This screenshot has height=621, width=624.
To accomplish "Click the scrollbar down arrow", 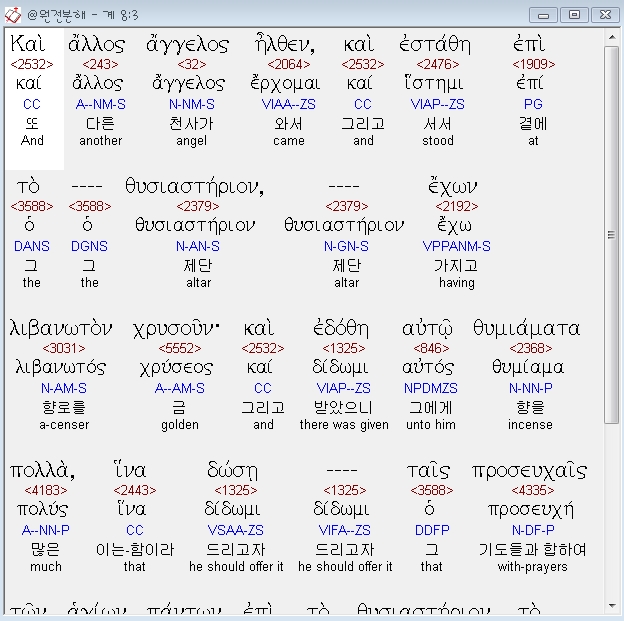I will (x=611, y=606).
